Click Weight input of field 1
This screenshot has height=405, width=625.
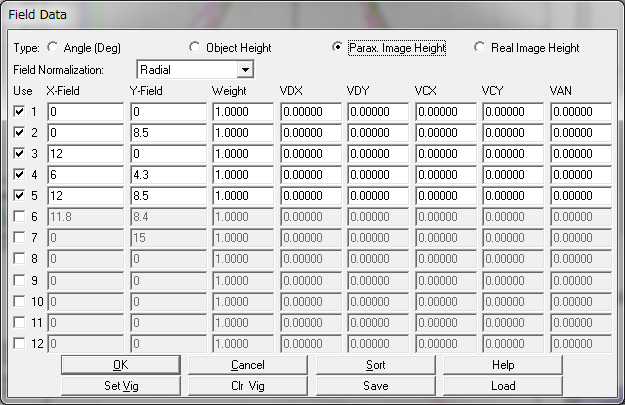pyautogui.click(x=243, y=112)
